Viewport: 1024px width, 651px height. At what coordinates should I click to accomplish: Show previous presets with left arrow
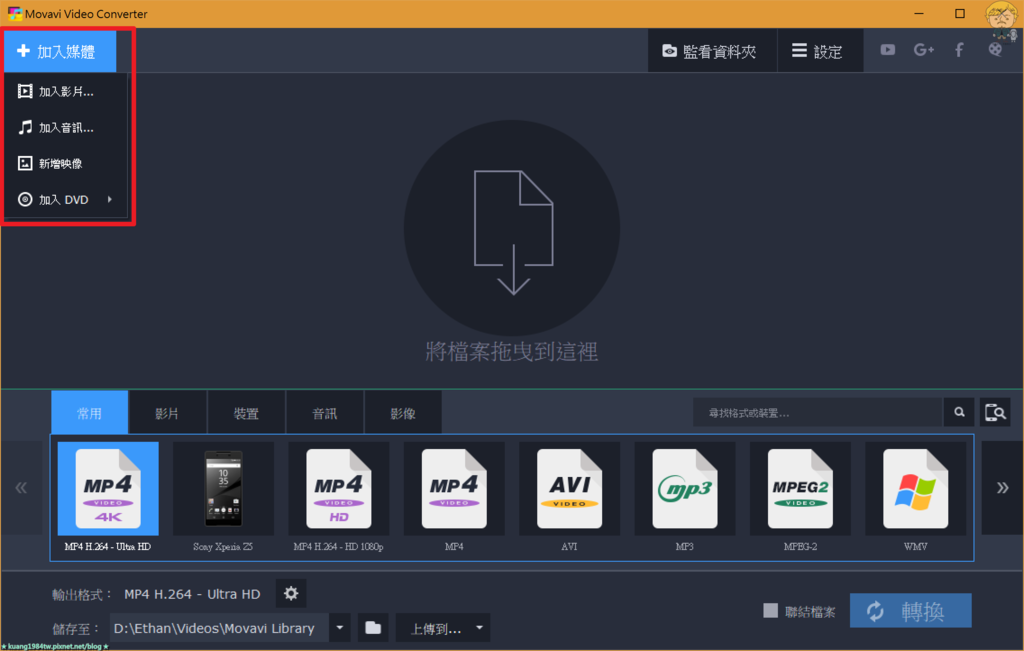point(22,488)
